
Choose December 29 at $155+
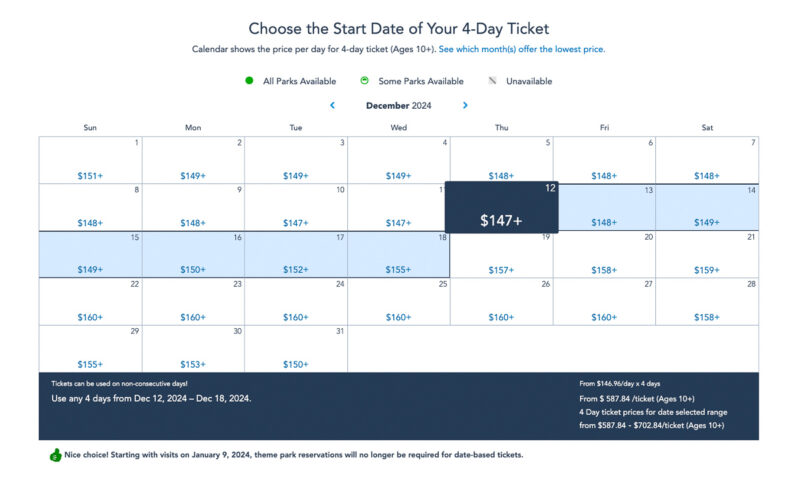point(90,349)
